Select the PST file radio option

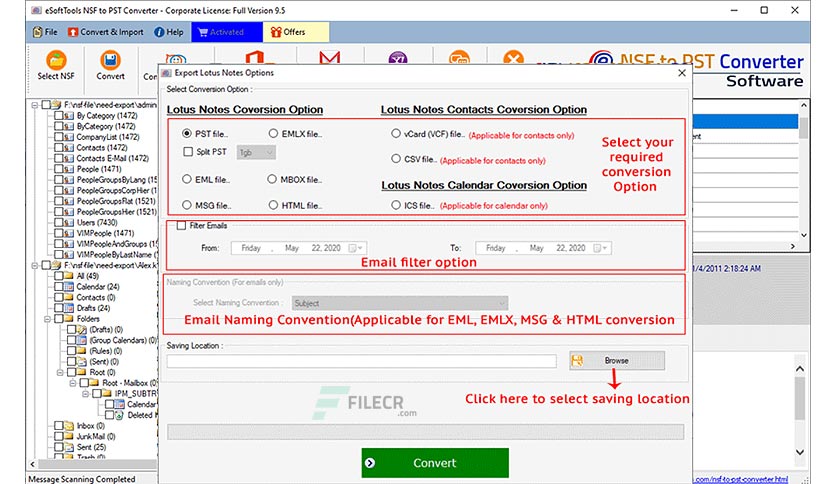tap(187, 134)
